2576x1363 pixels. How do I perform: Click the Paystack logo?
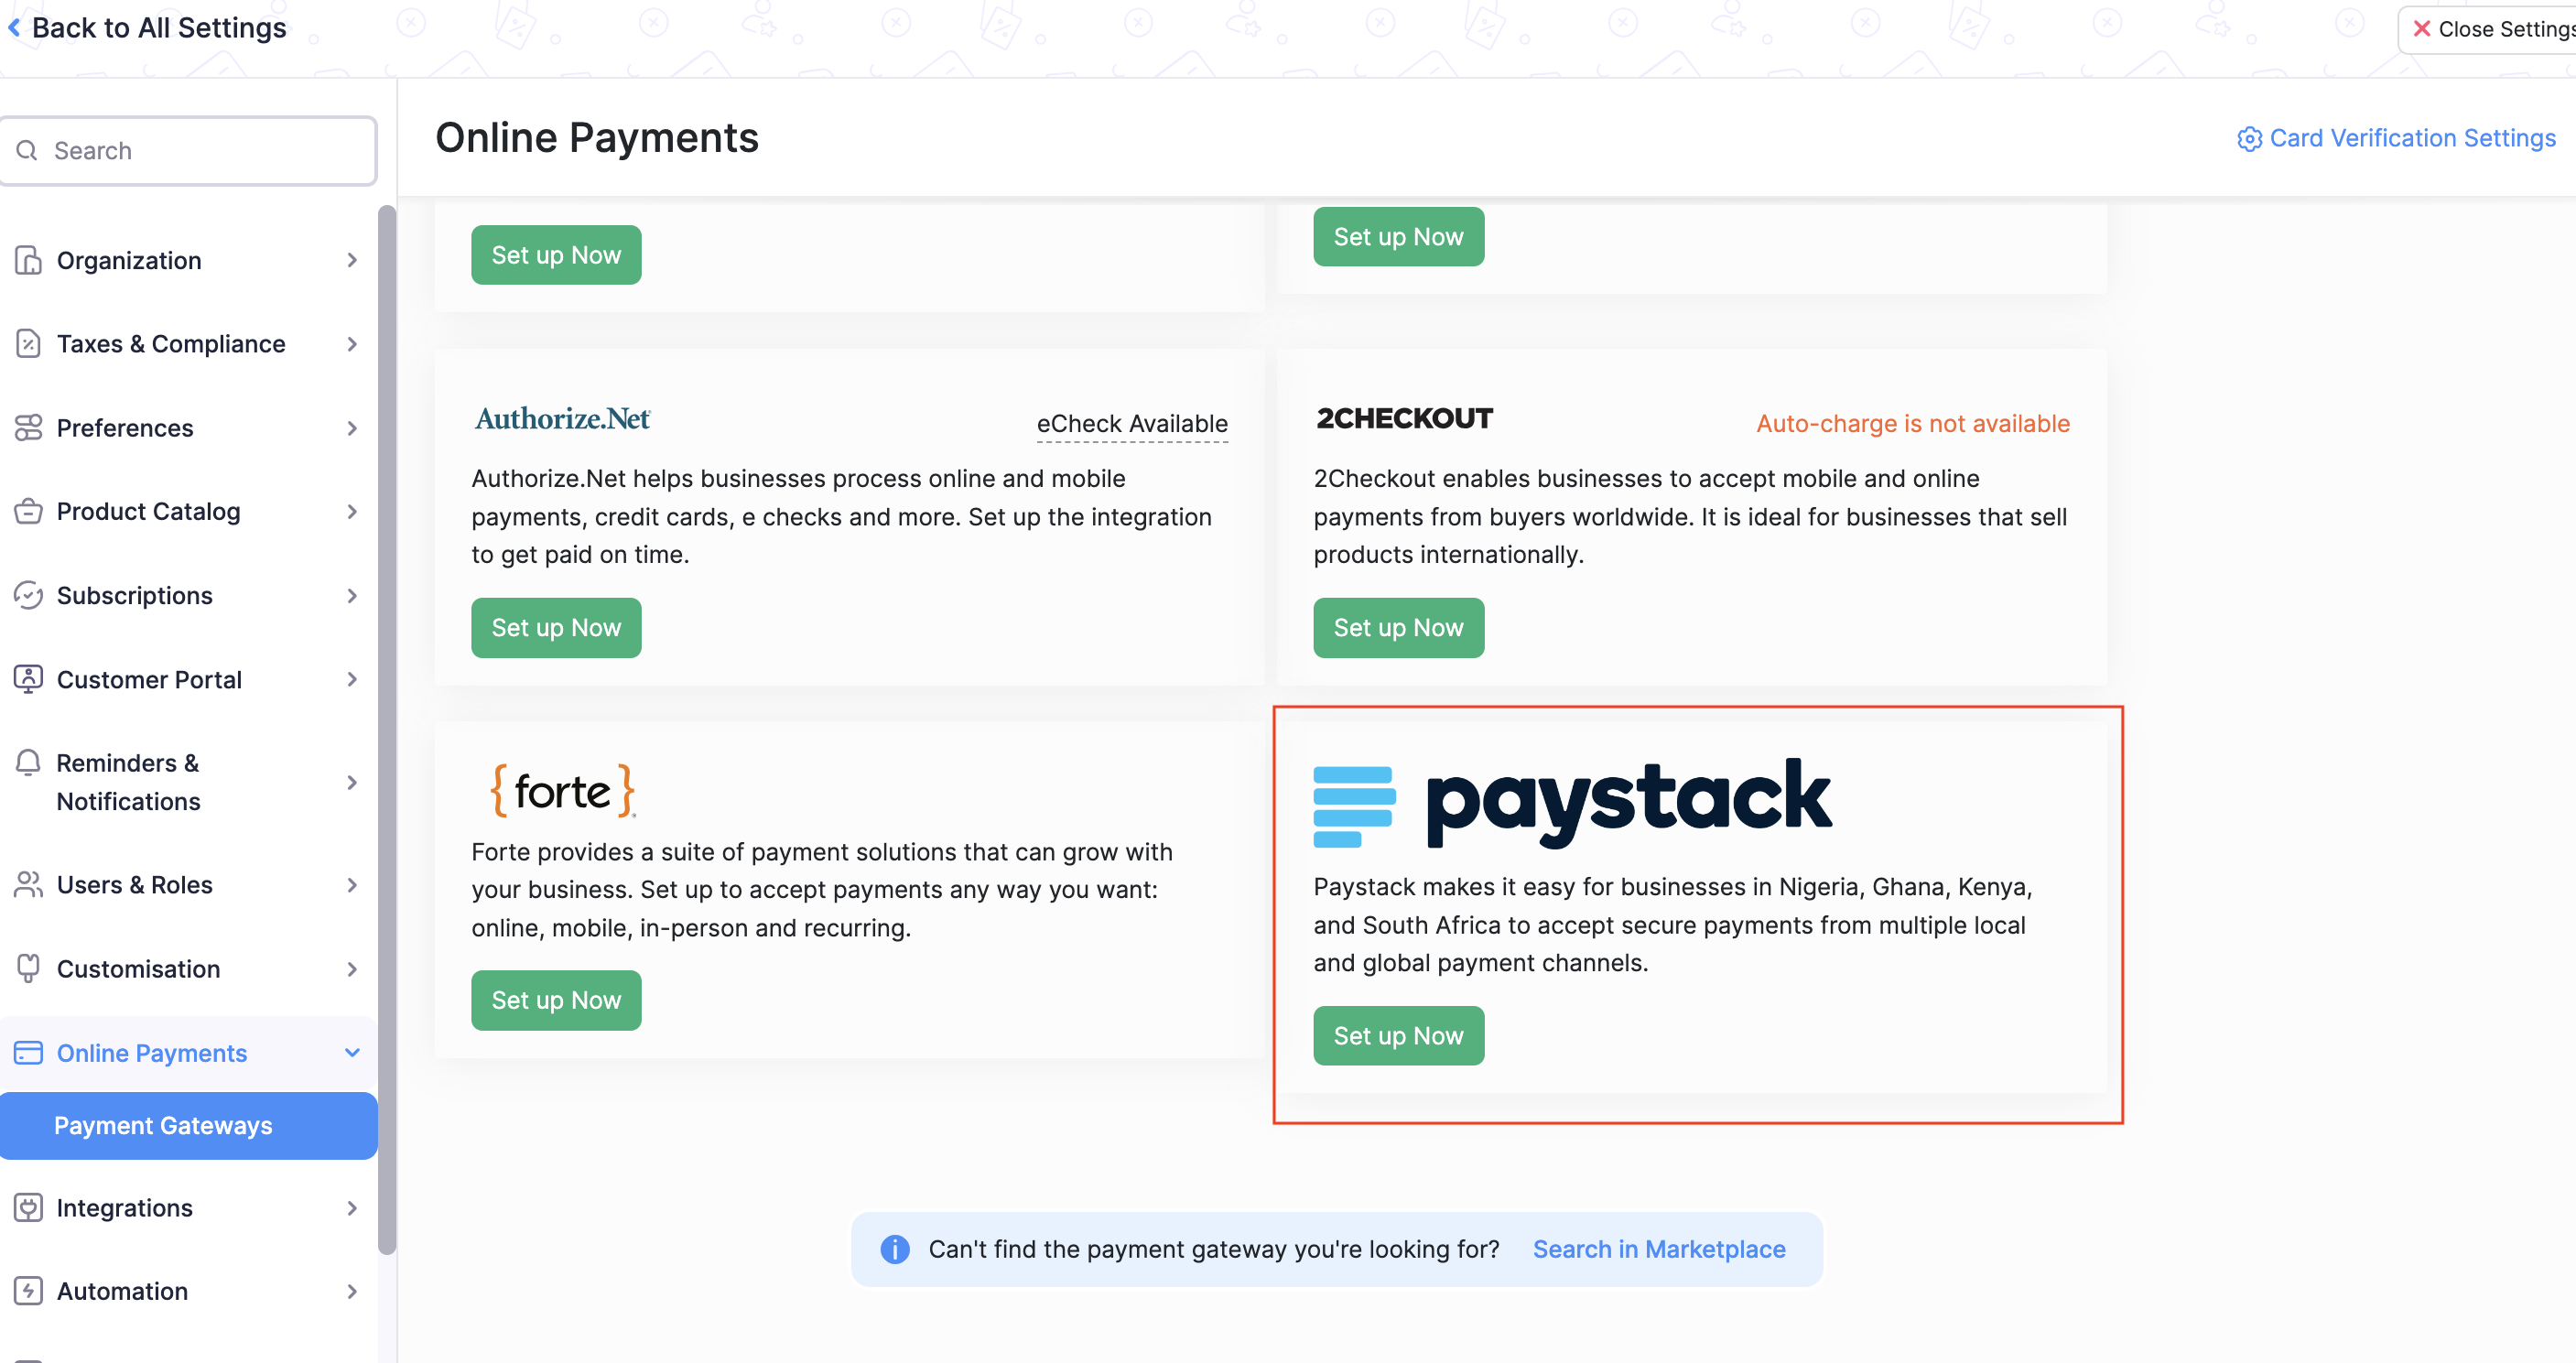point(1572,803)
